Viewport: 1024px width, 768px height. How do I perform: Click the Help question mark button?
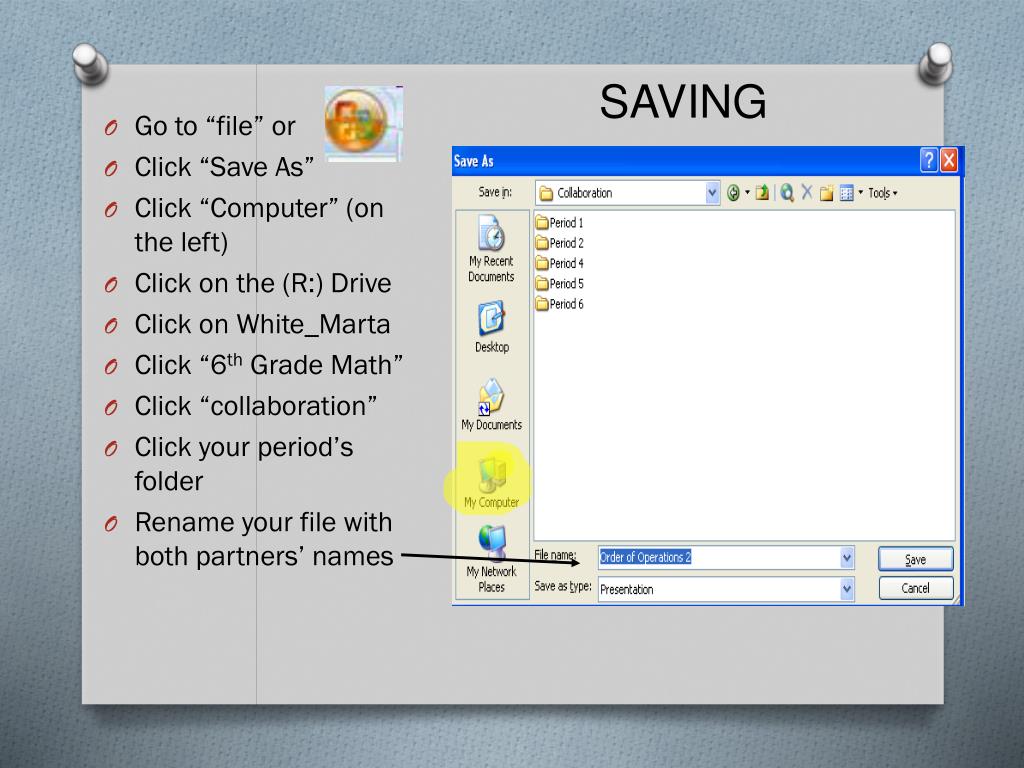click(929, 160)
